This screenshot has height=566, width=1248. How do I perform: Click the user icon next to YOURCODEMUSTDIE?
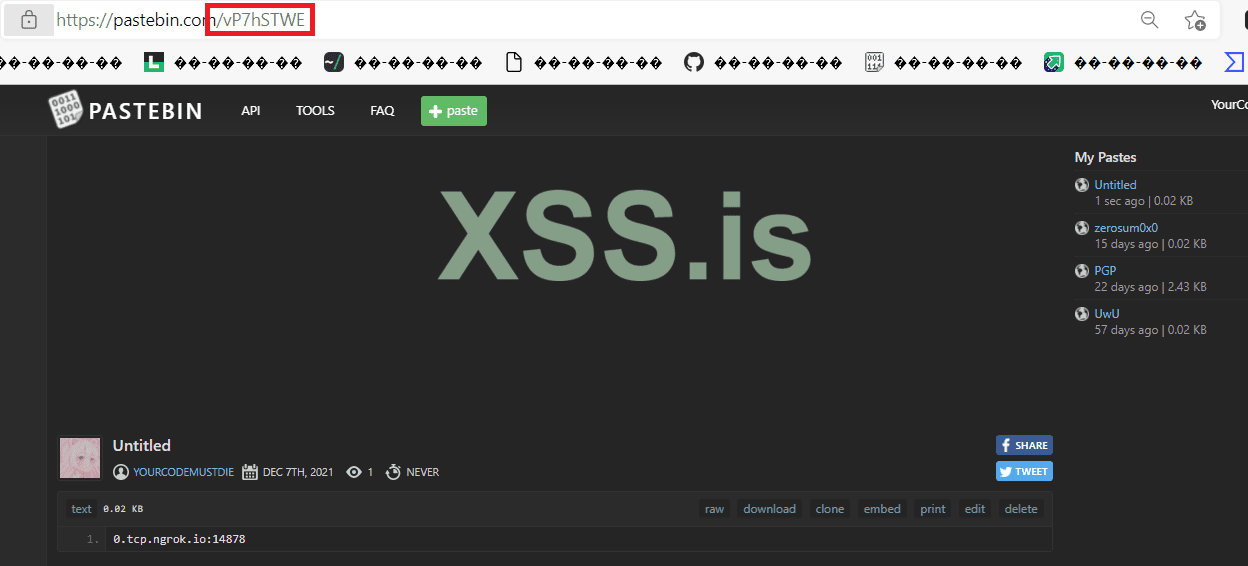click(121, 472)
